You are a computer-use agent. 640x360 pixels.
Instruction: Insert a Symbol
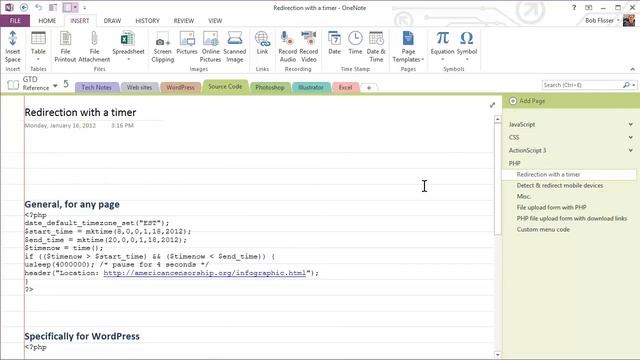[x=467, y=46]
